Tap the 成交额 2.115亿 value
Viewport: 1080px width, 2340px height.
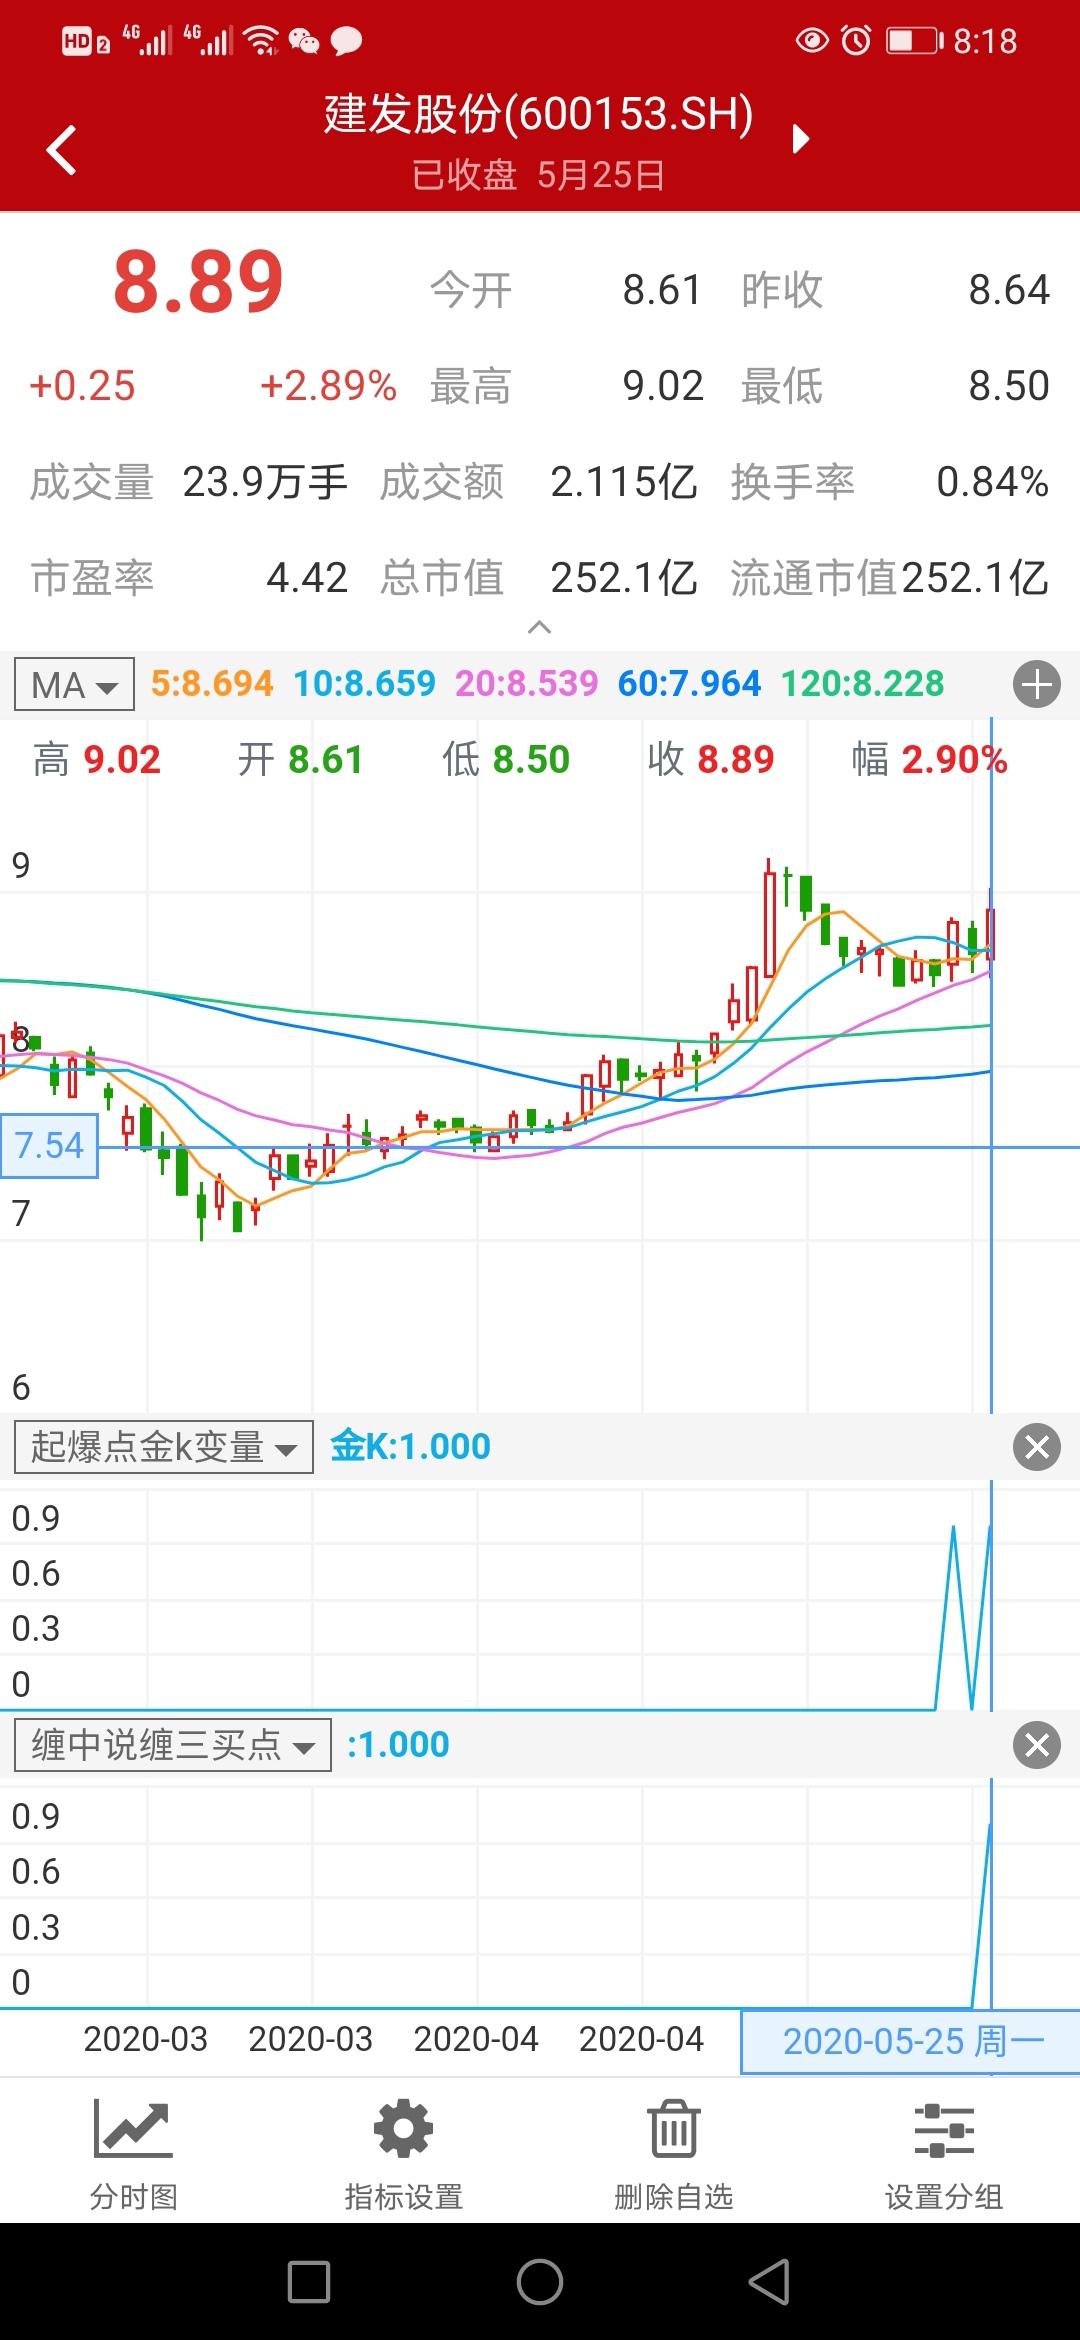623,482
